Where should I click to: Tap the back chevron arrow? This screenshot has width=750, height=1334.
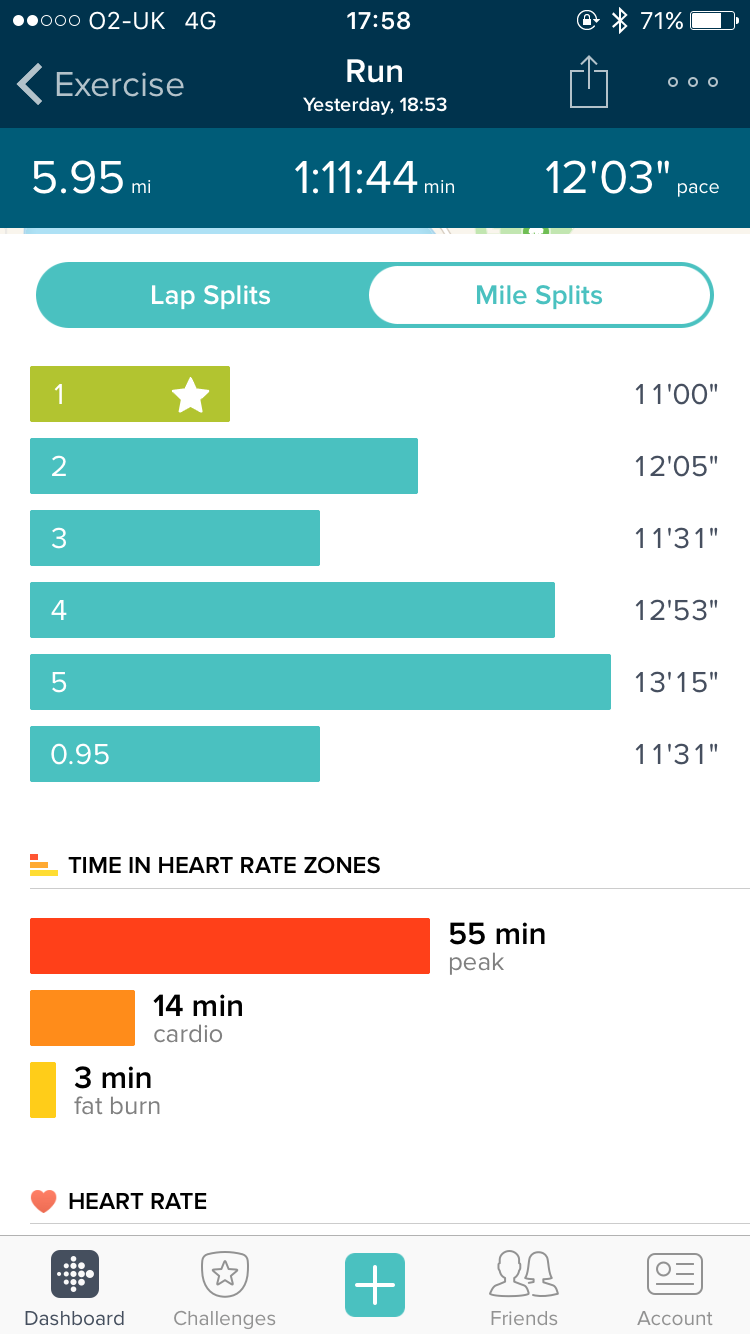[x=30, y=84]
